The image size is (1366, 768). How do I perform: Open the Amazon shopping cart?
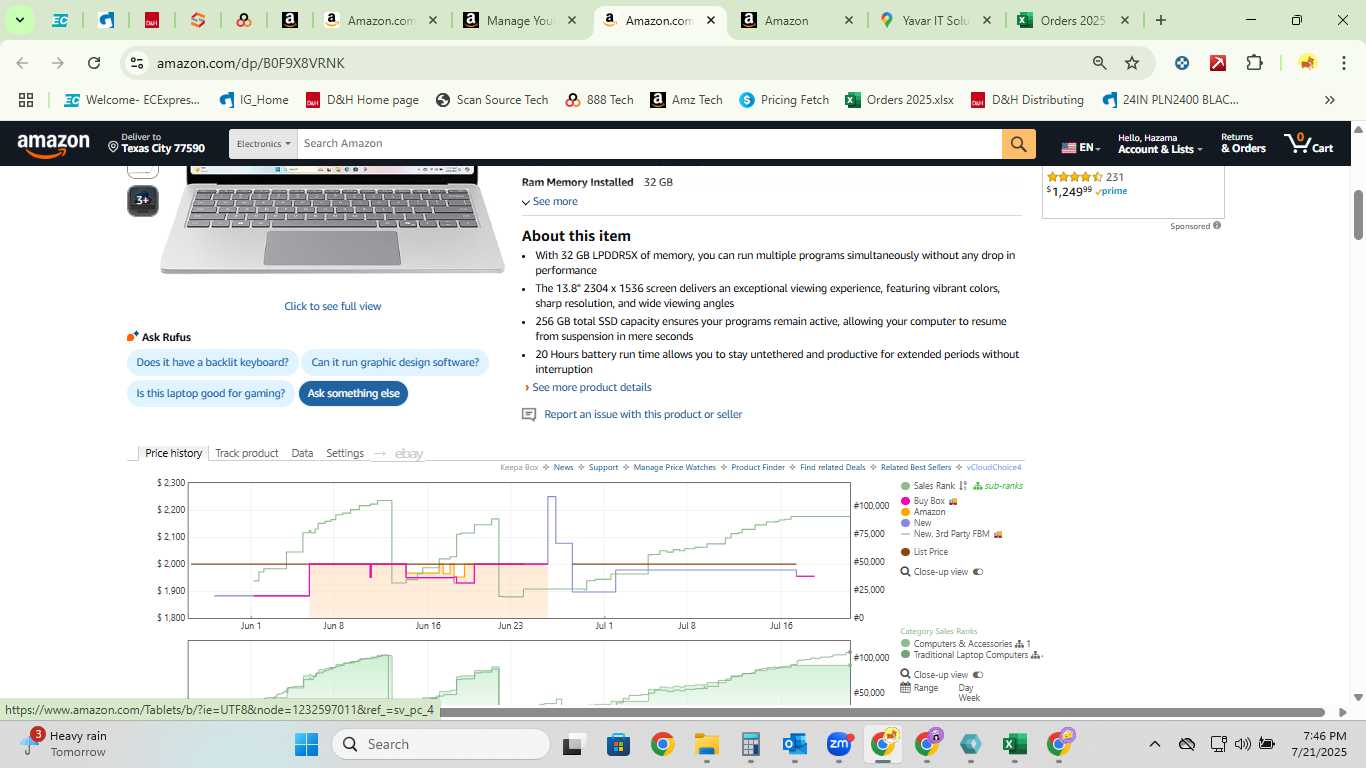[x=1309, y=143]
